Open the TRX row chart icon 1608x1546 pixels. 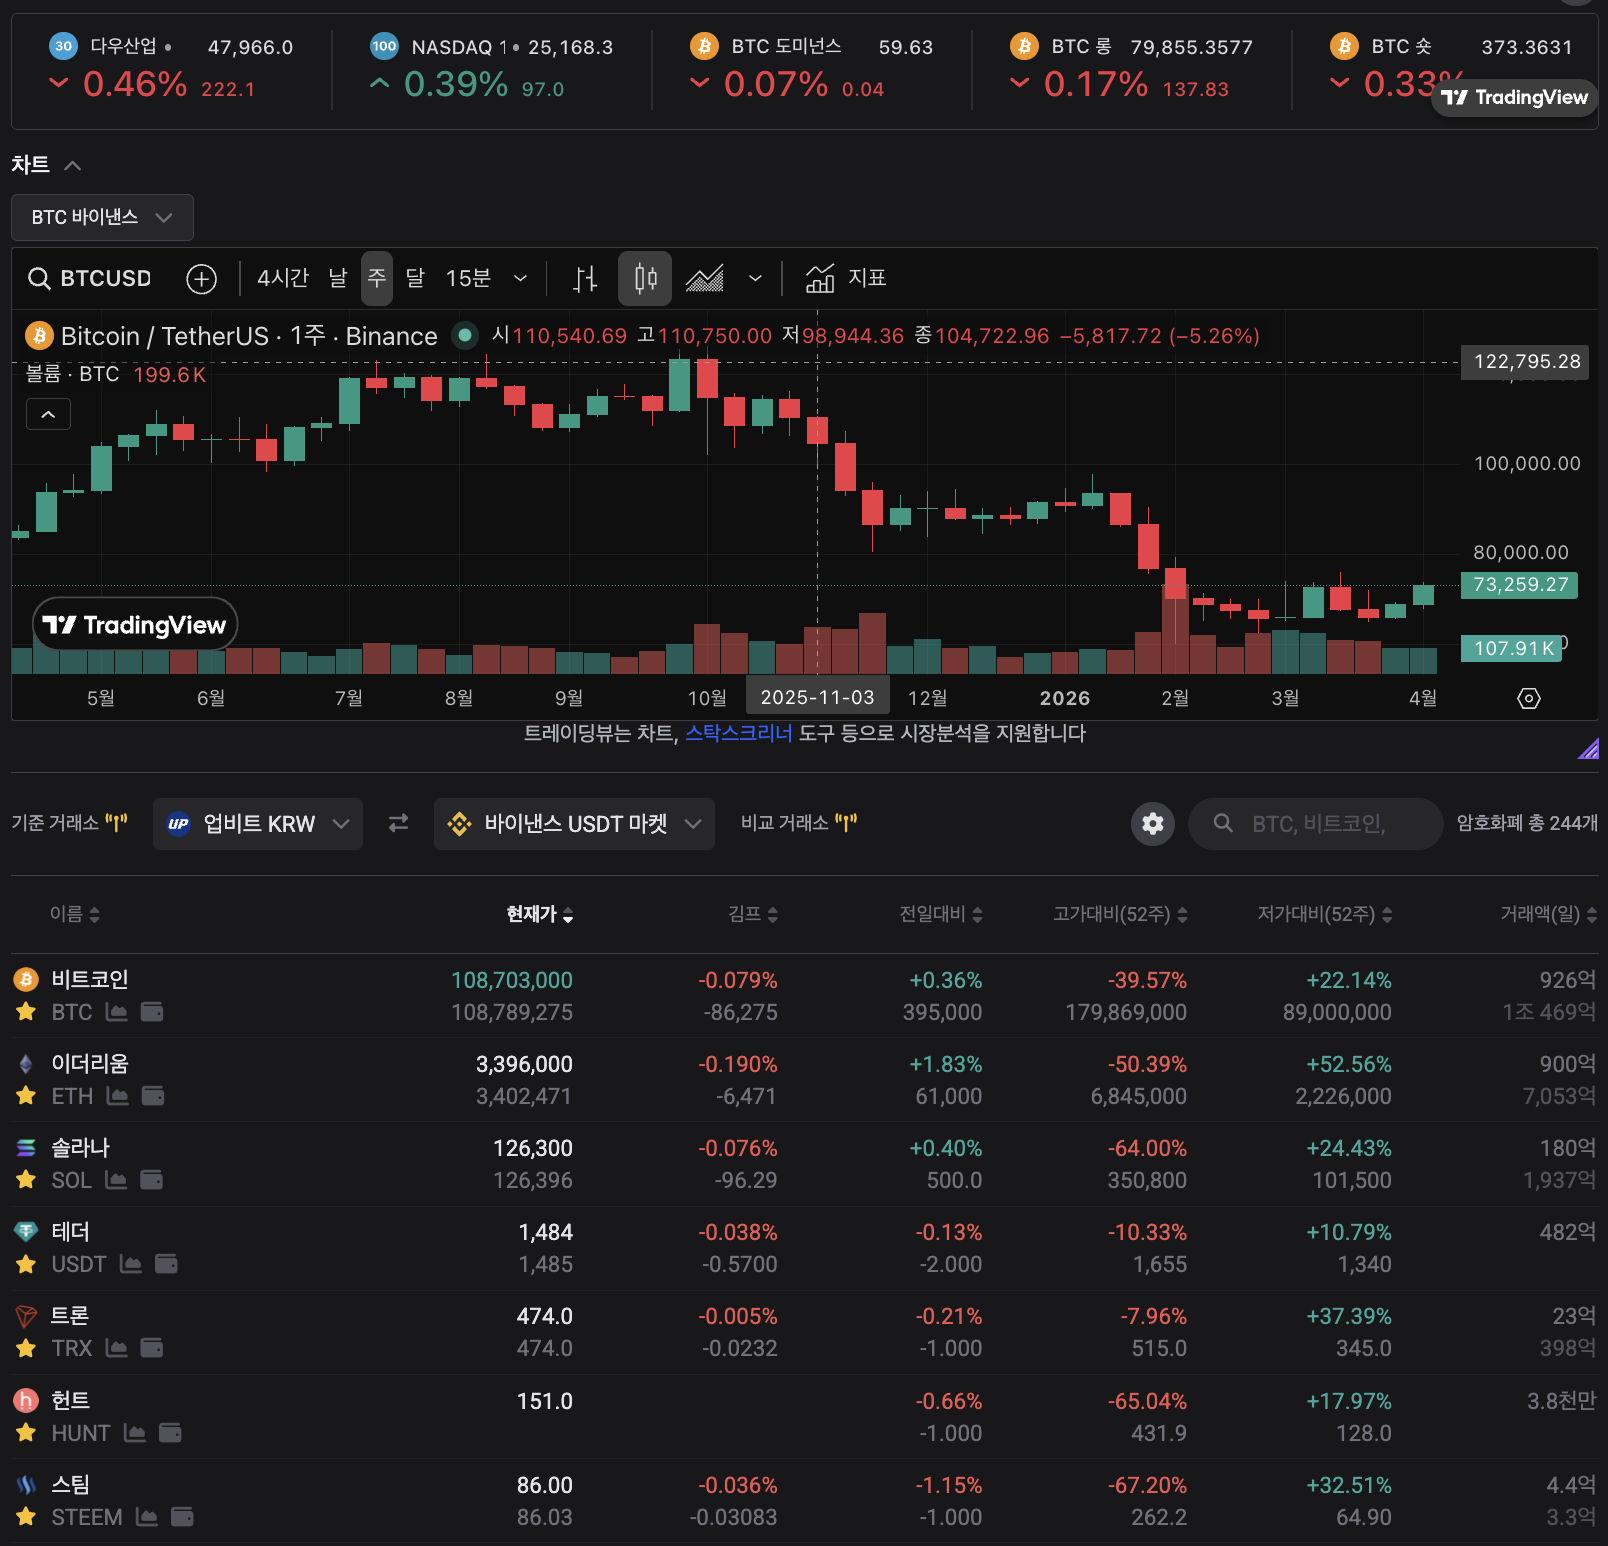117,1348
